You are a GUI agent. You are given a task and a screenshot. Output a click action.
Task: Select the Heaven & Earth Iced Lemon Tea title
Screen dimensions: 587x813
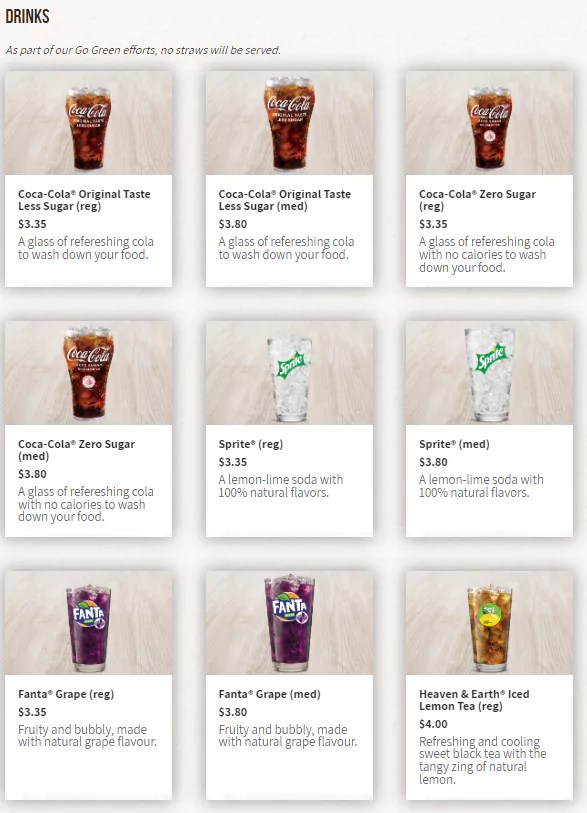point(474,700)
